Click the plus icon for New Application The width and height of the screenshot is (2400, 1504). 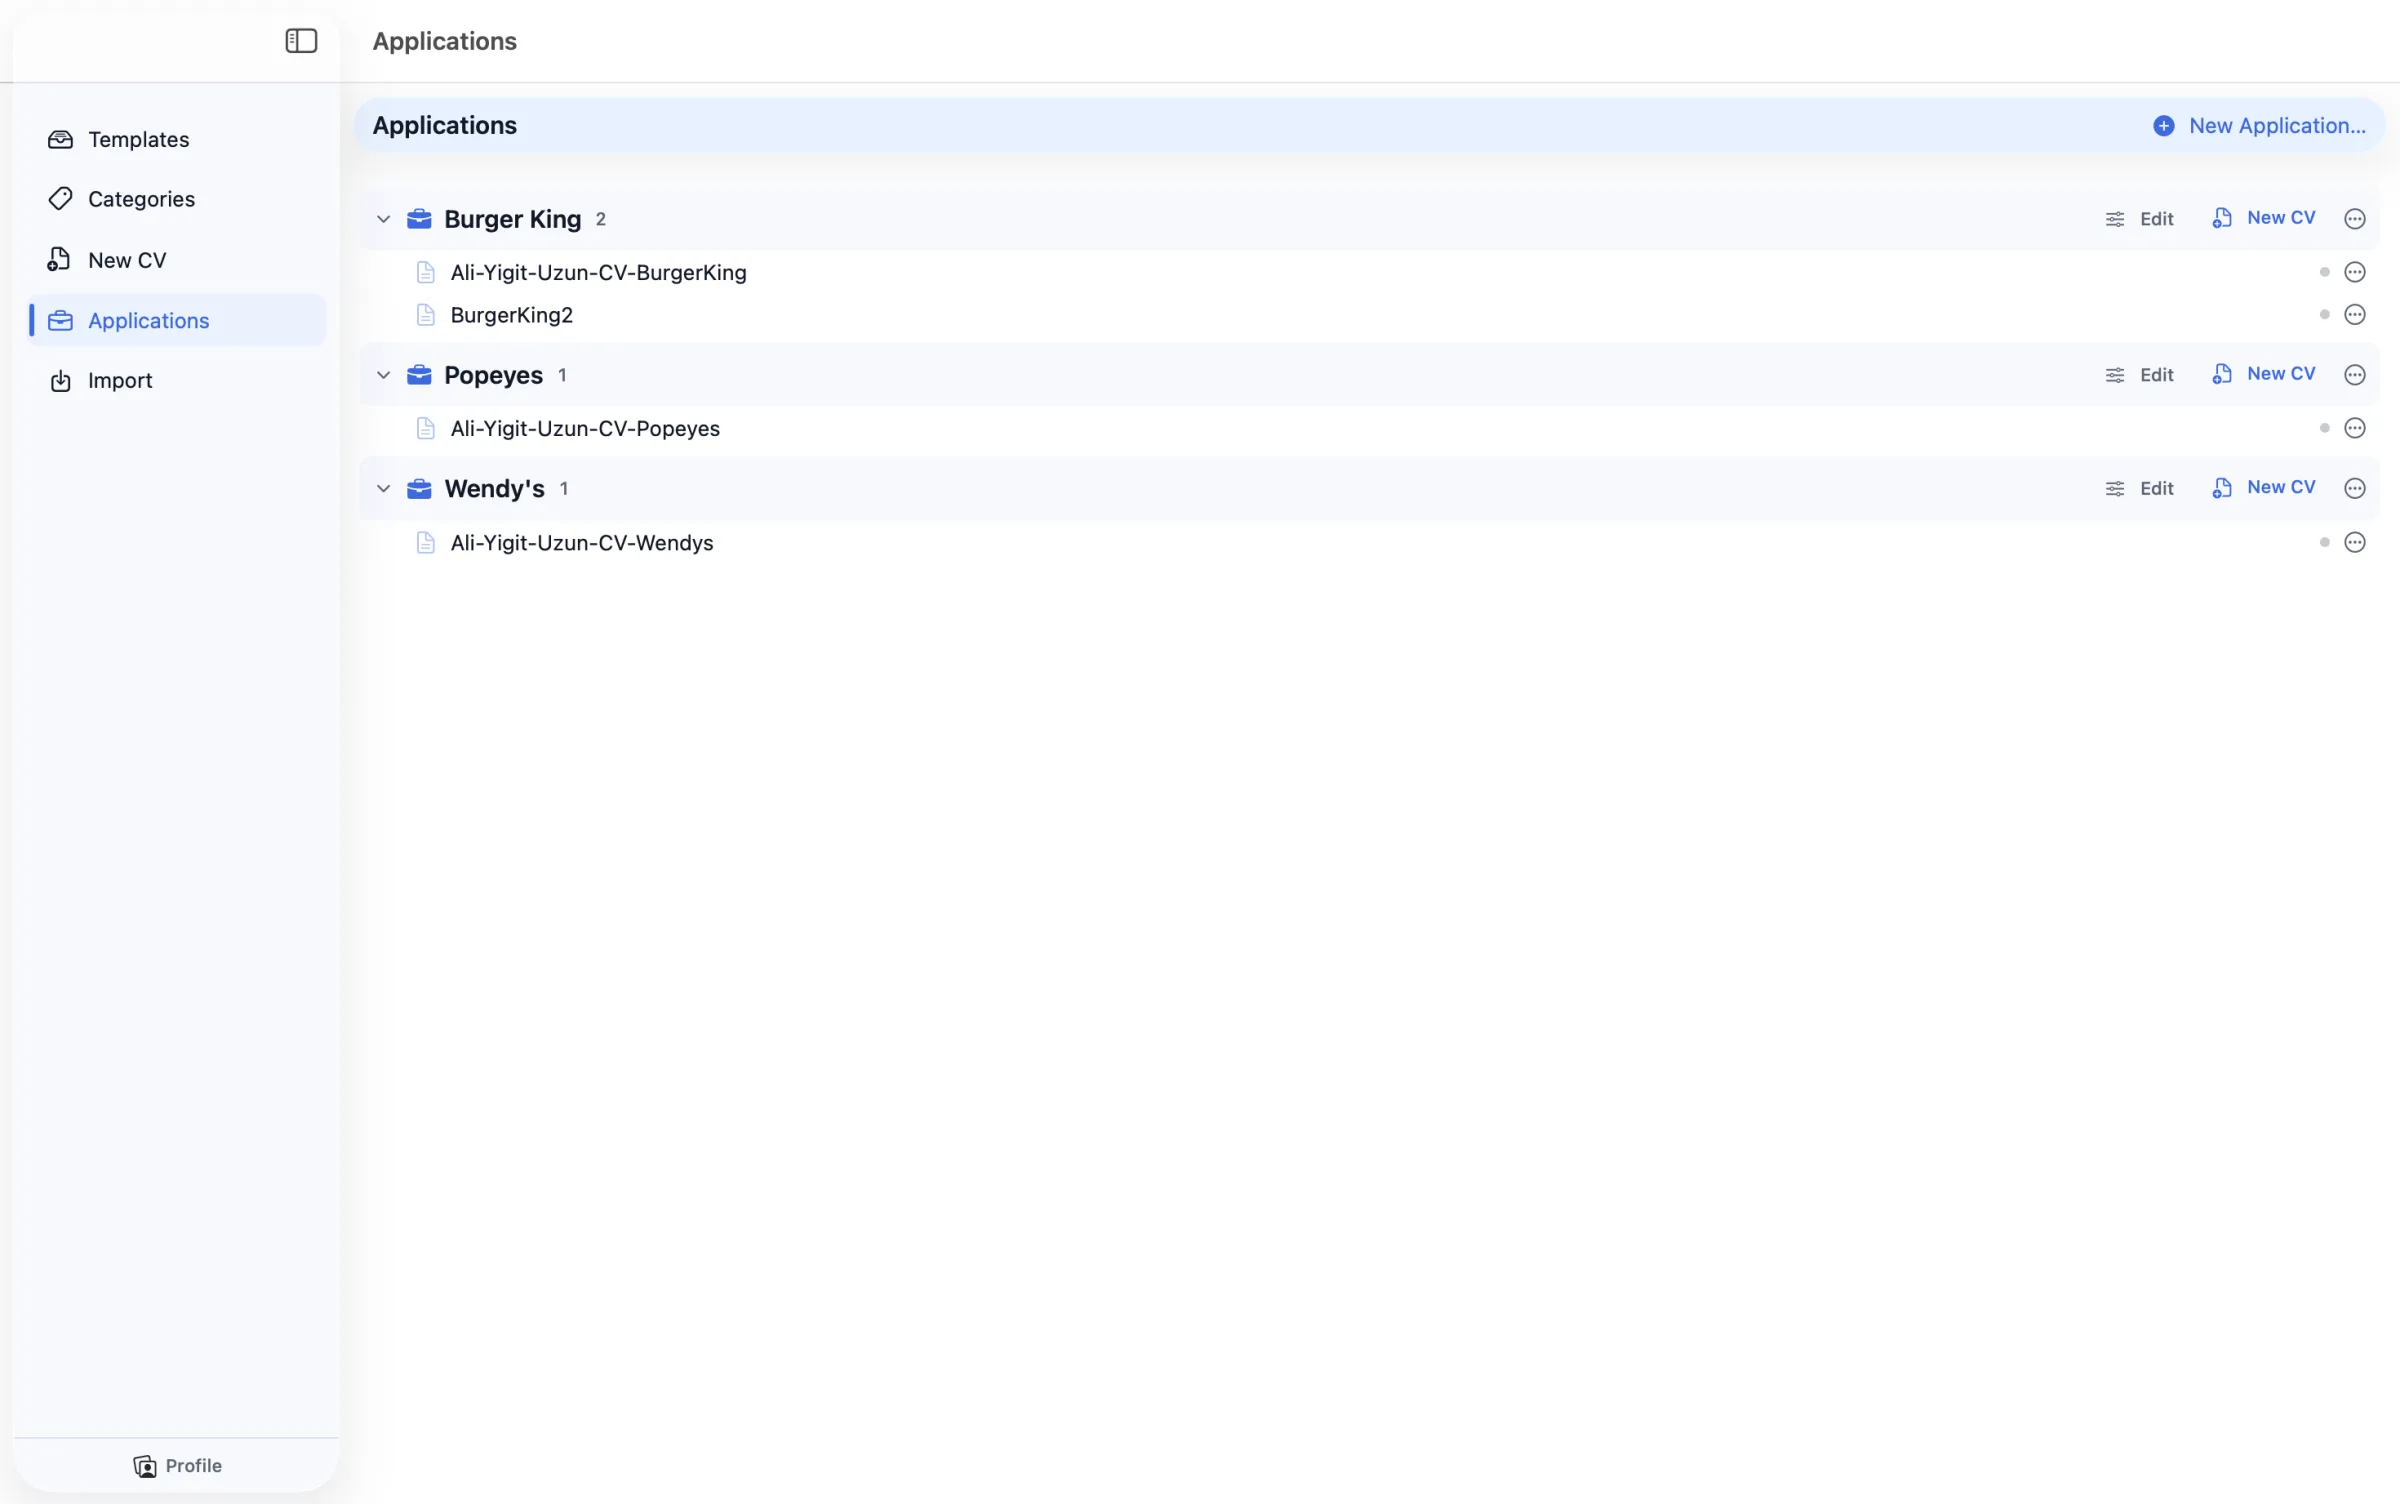point(2164,126)
